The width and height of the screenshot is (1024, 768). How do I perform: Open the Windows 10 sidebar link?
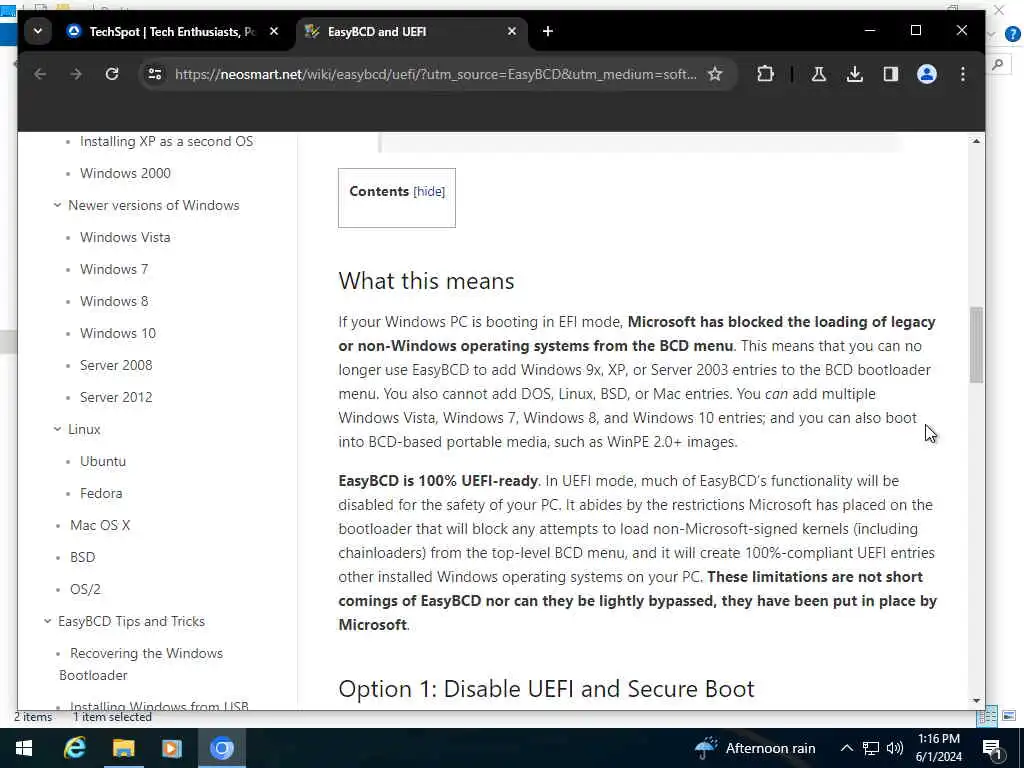coord(118,333)
